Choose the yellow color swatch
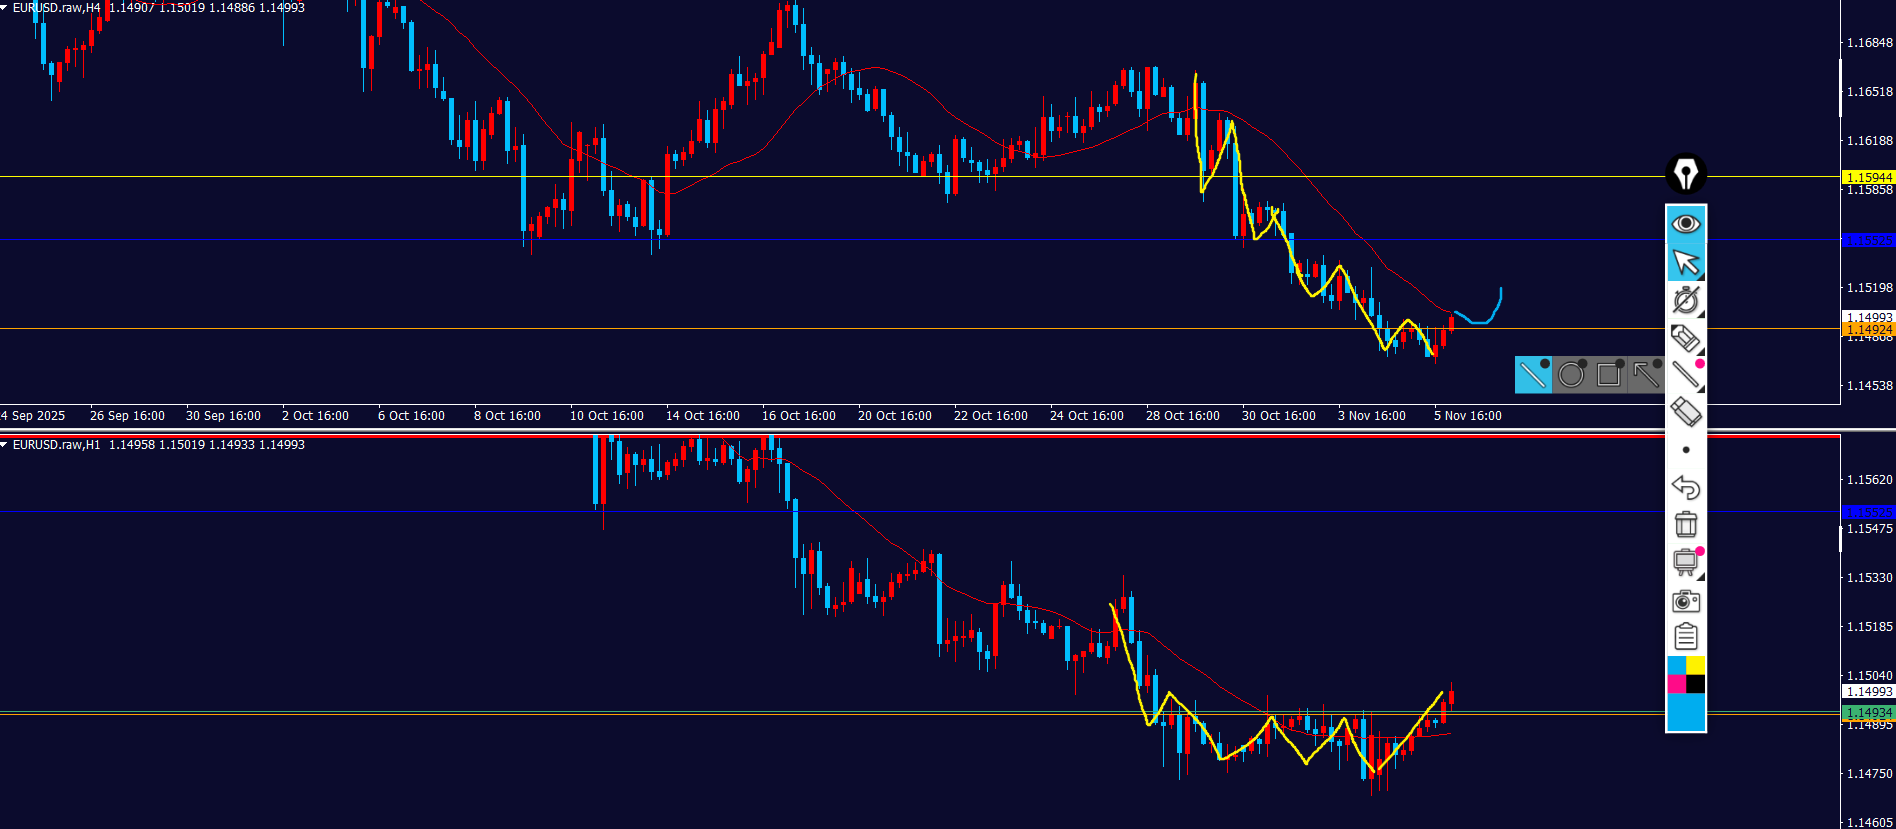This screenshot has width=1896, height=829. [x=1696, y=665]
